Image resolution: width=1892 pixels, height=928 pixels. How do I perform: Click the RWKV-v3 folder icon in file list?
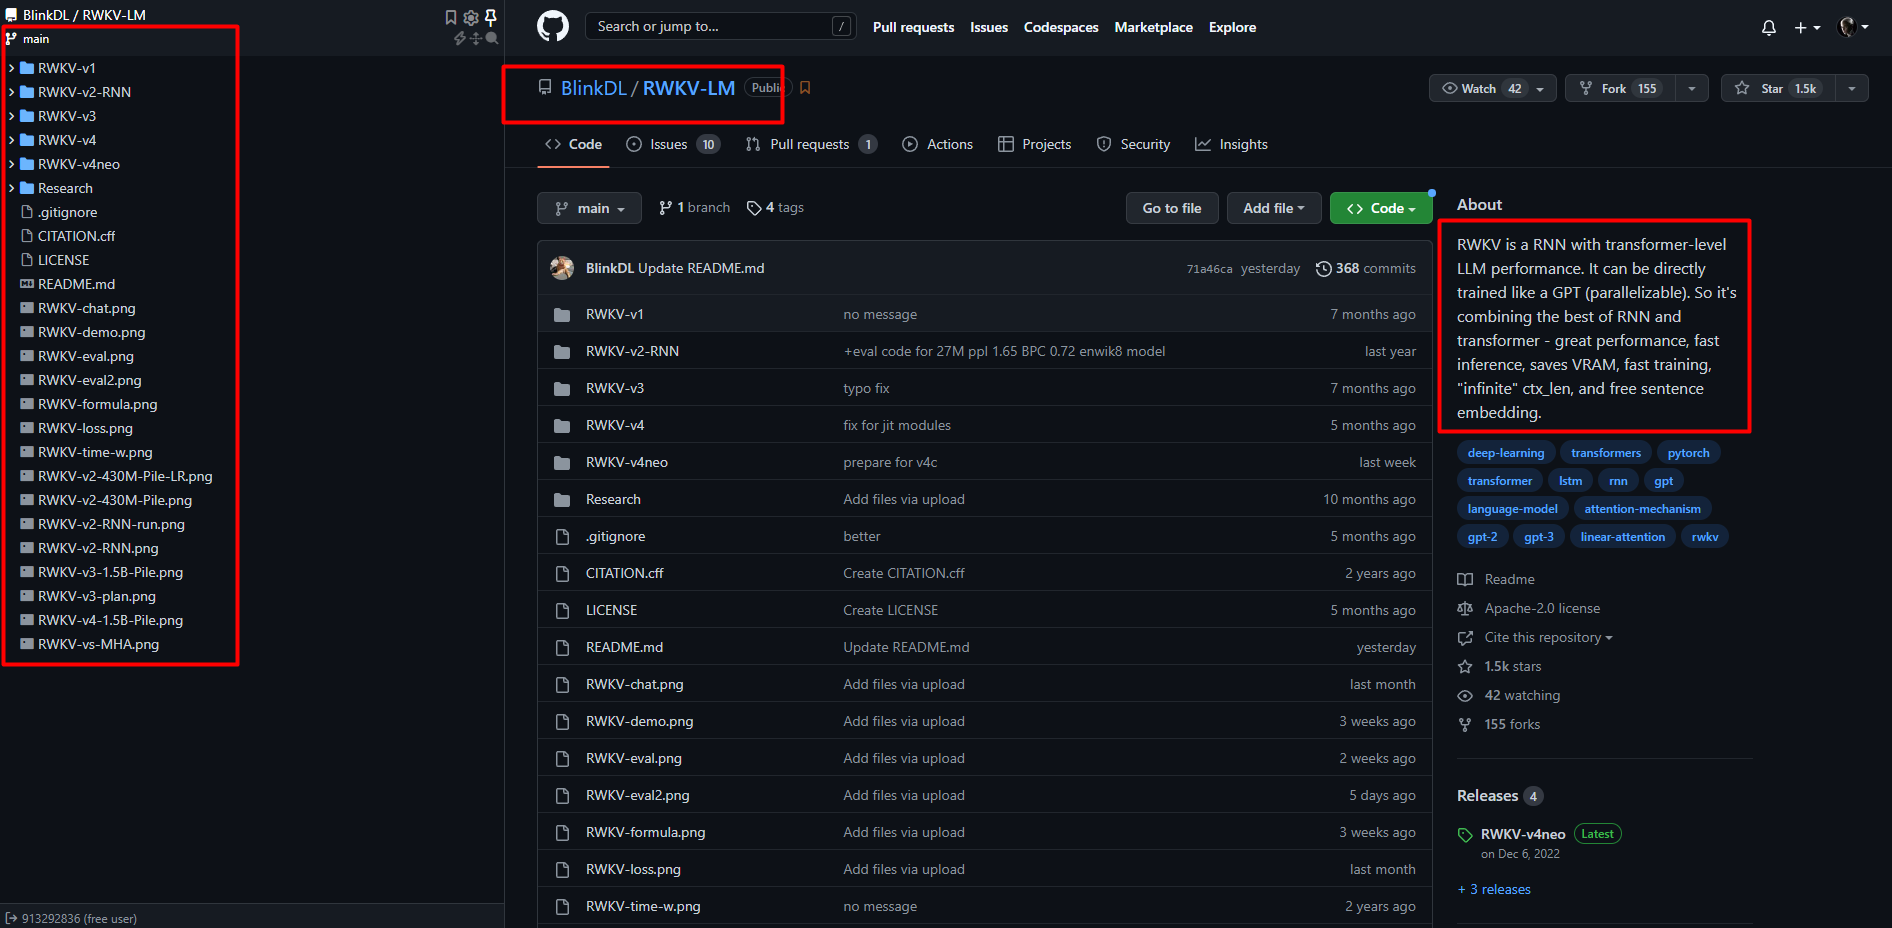[562, 388]
